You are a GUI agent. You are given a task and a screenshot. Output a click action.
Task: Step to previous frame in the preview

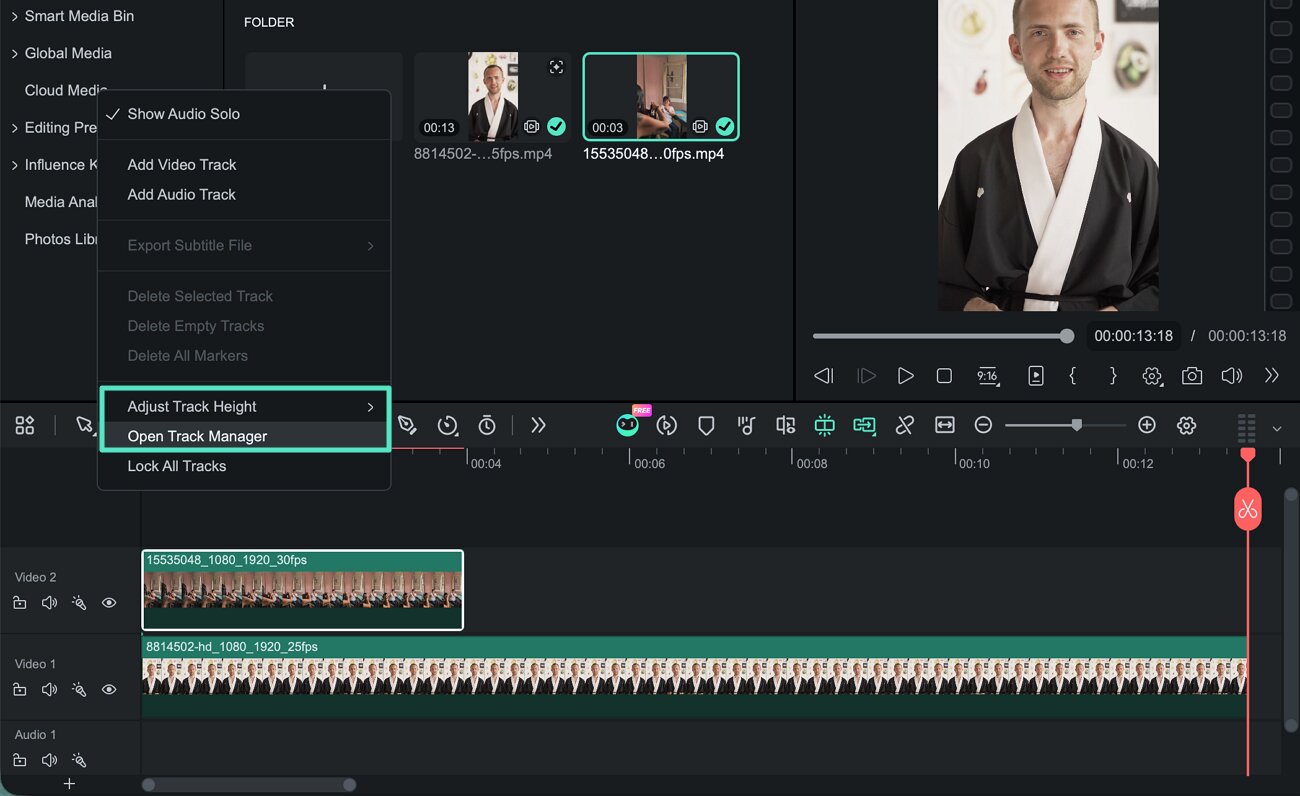(x=824, y=376)
